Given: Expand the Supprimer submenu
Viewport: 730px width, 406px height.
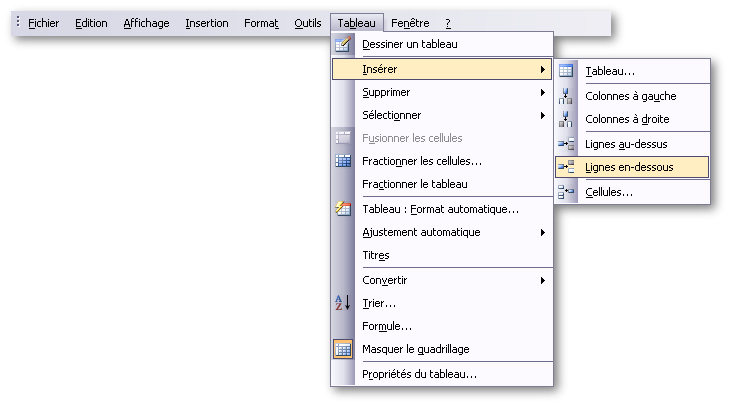Looking at the screenshot, I should [543, 92].
